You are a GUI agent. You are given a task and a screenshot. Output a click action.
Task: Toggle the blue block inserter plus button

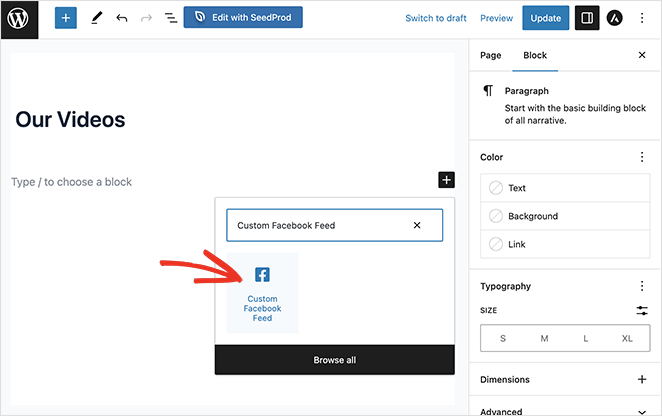pyautogui.click(x=66, y=18)
